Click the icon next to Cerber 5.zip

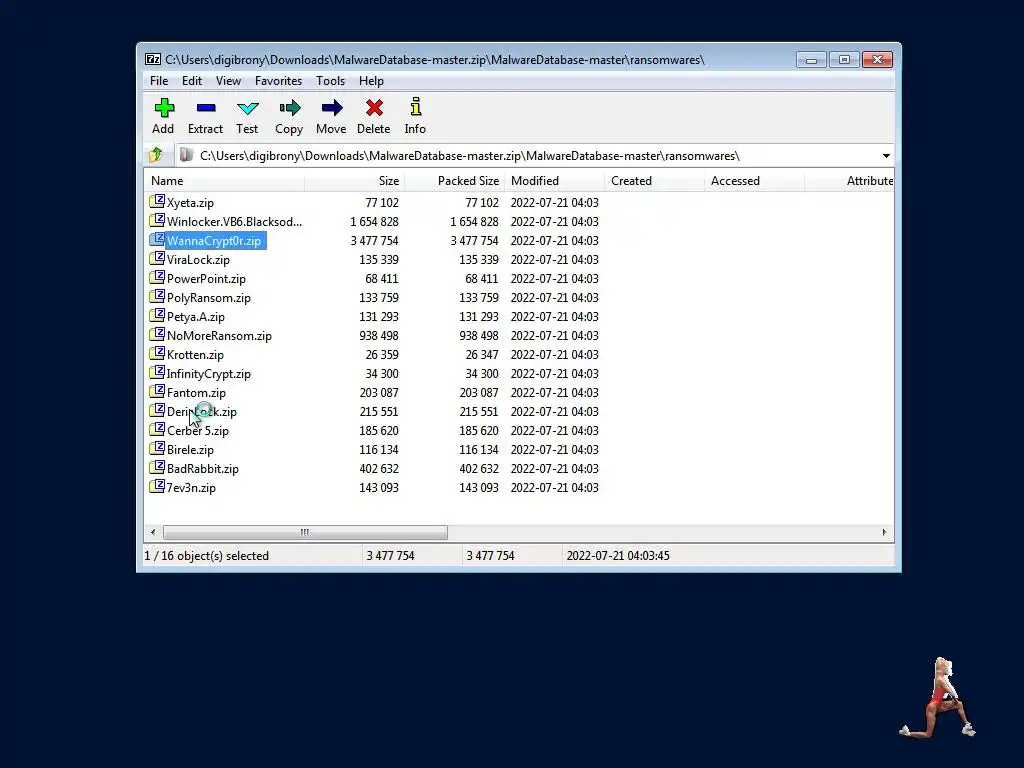pyautogui.click(x=157, y=429)
